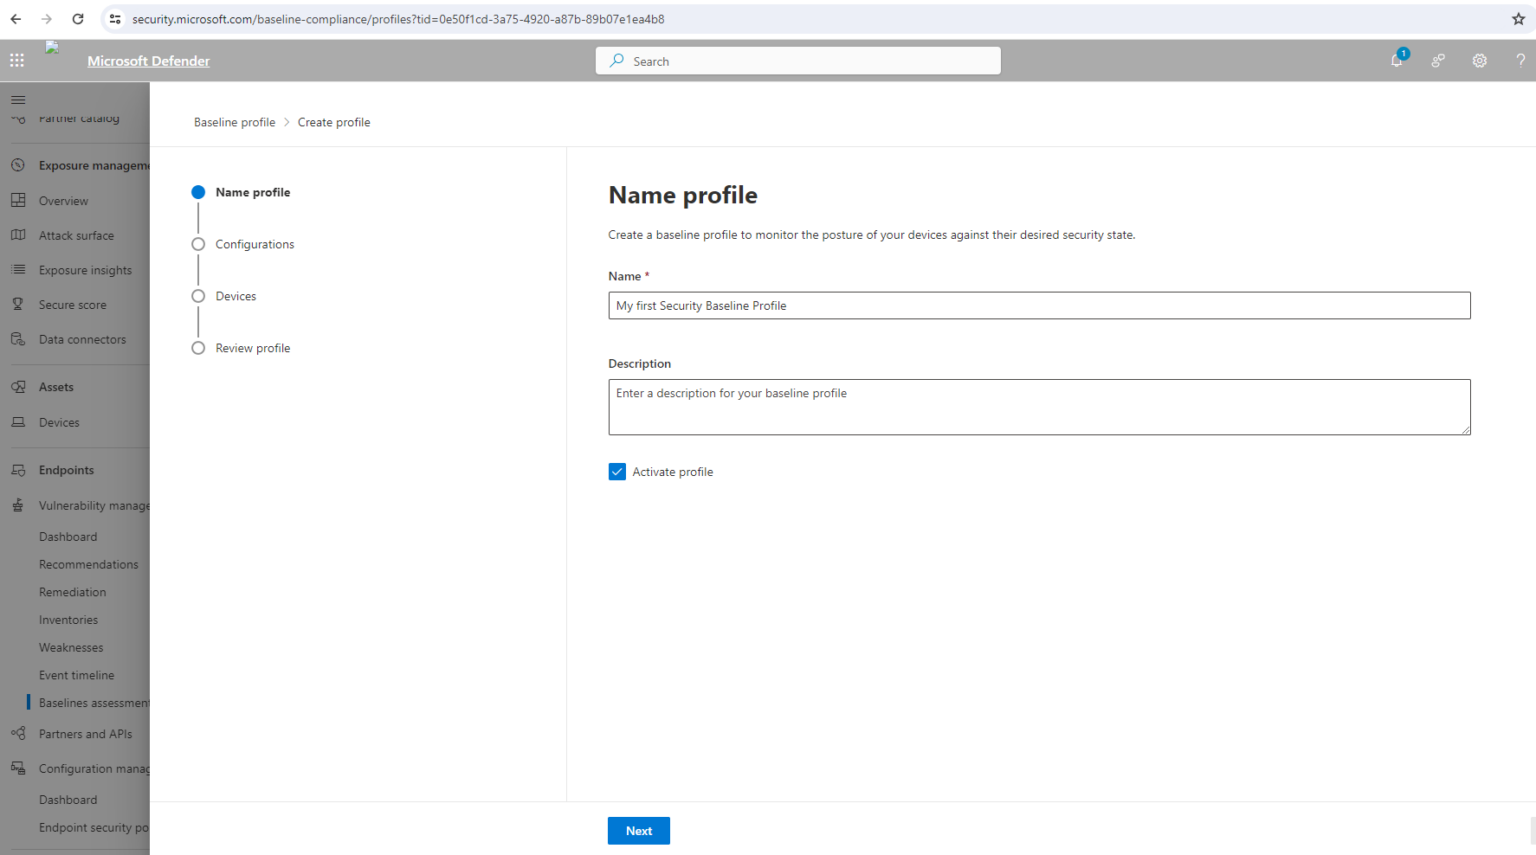Select the Data connectors icon
1536x855 pixels.
(18, 339)
